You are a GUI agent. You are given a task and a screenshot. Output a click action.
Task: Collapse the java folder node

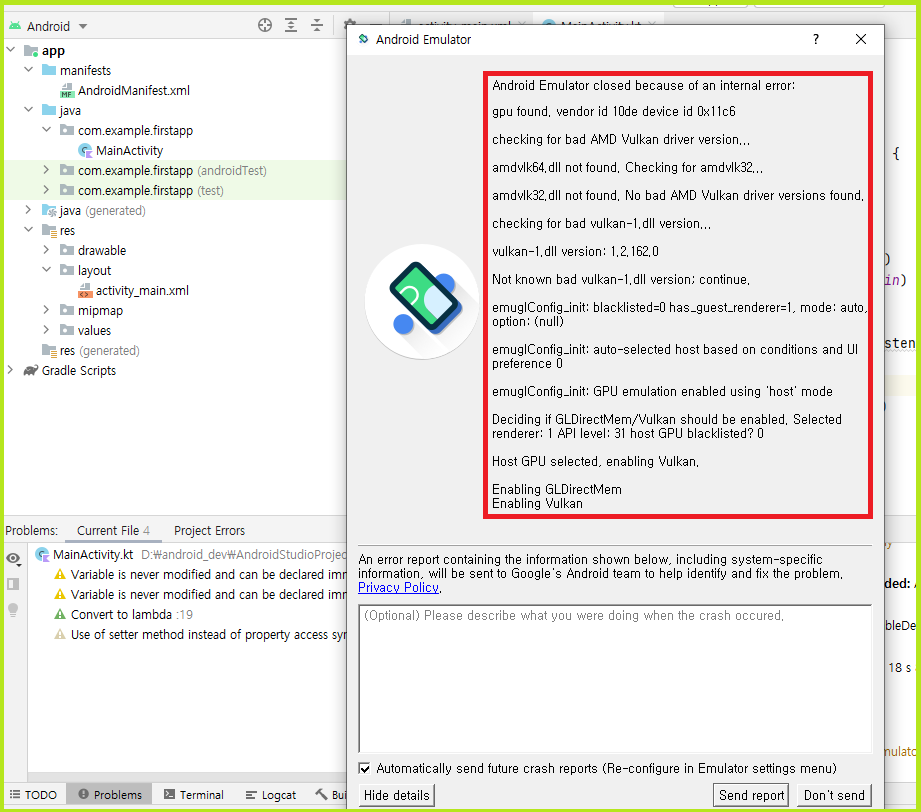29,110
